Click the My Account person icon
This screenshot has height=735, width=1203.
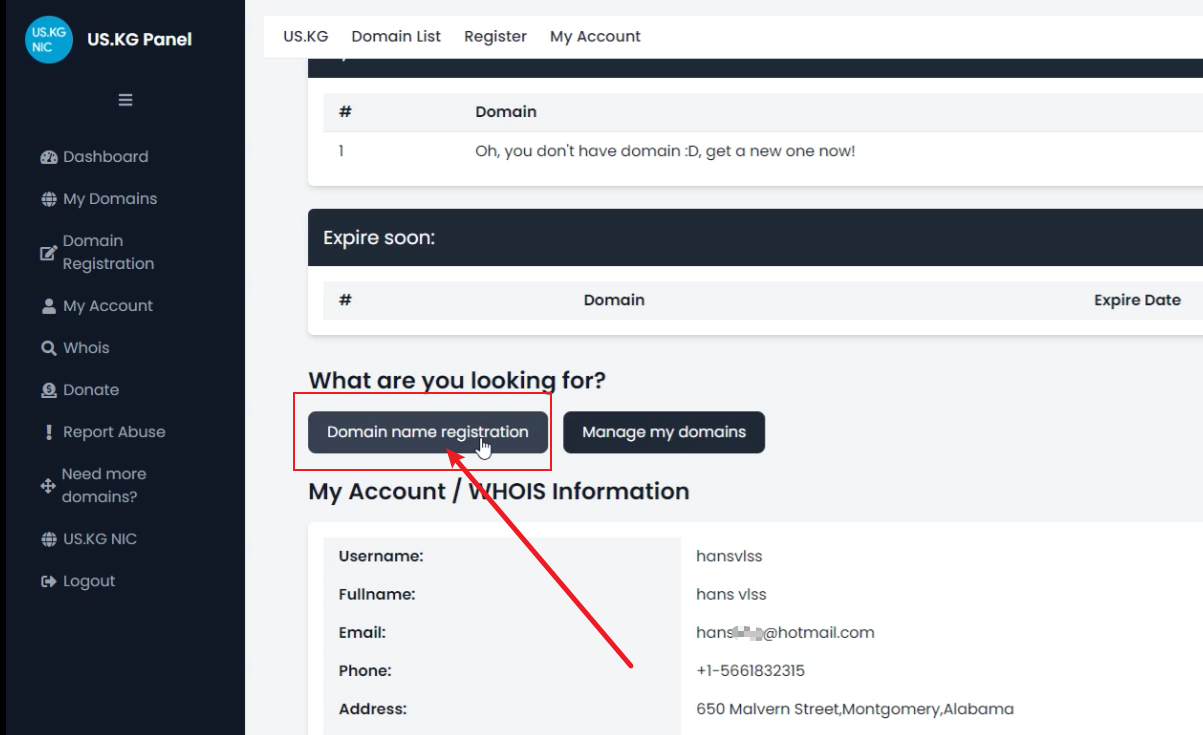(x=49, y=306)
